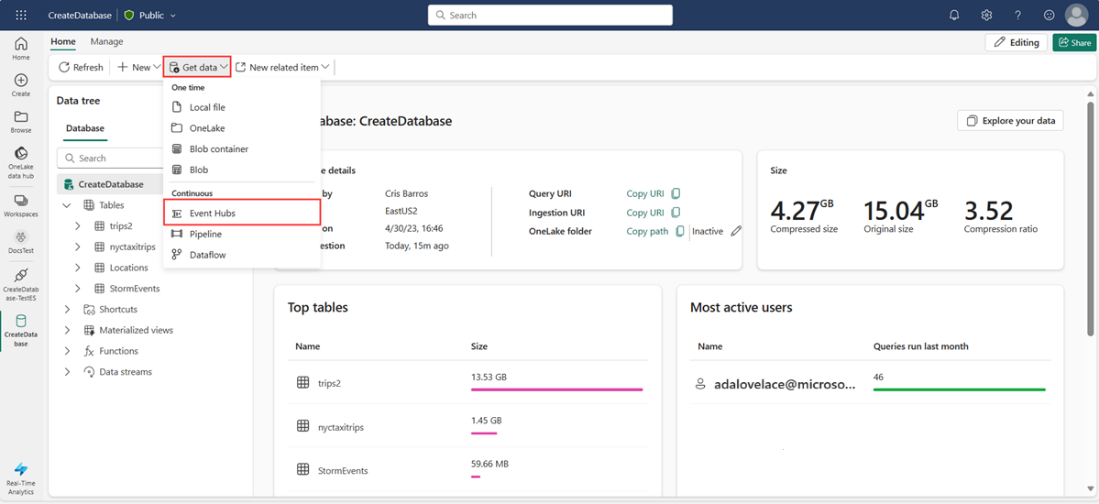Expand the Data streams node

pyautogui.click(x=67, y=372)
